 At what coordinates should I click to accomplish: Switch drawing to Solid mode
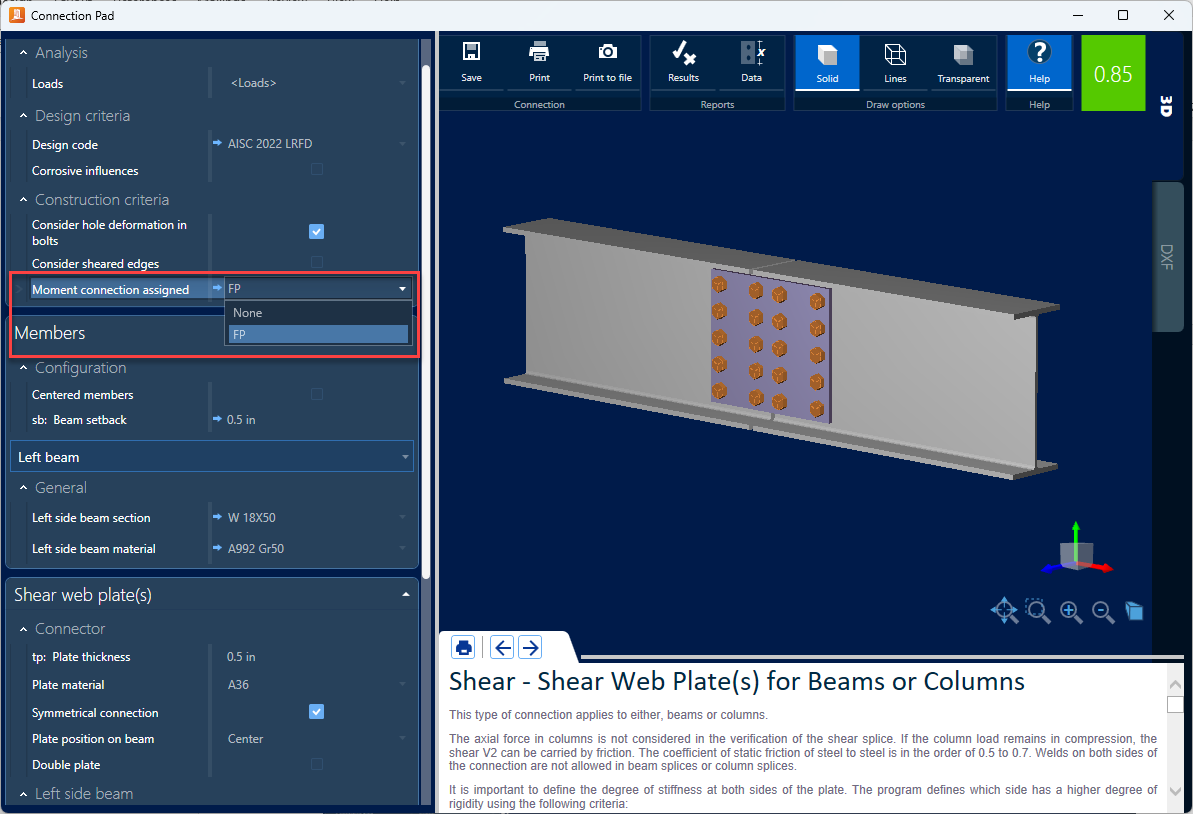coord(827,62)
